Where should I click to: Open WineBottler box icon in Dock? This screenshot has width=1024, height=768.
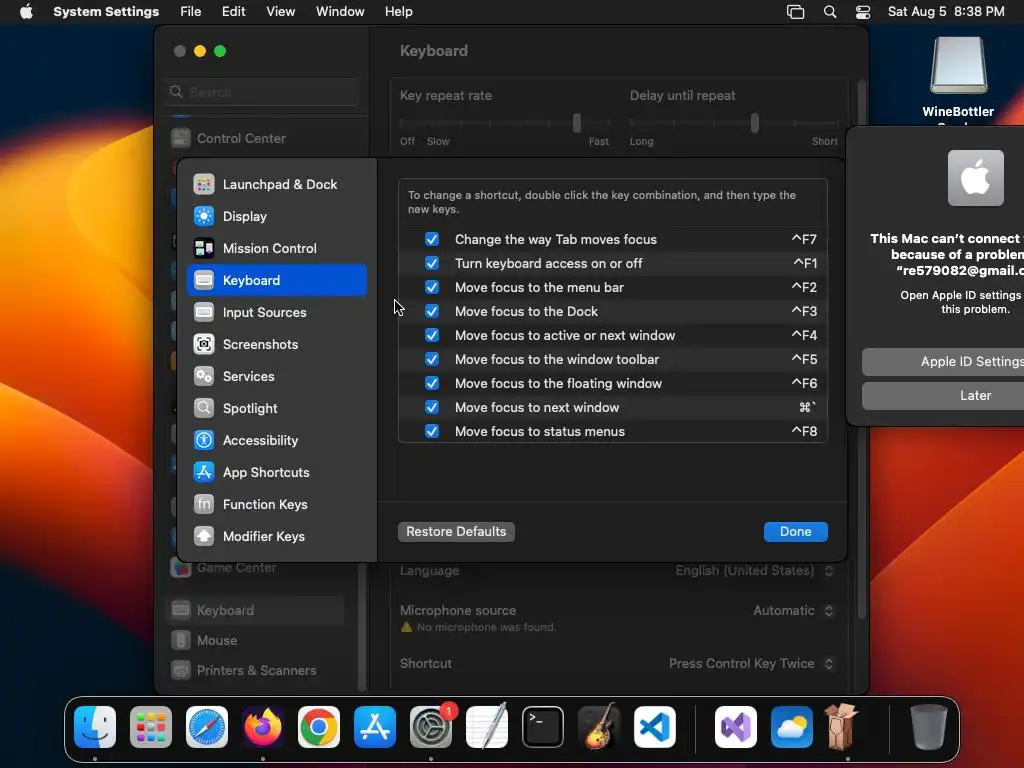(x=841, y=727)
